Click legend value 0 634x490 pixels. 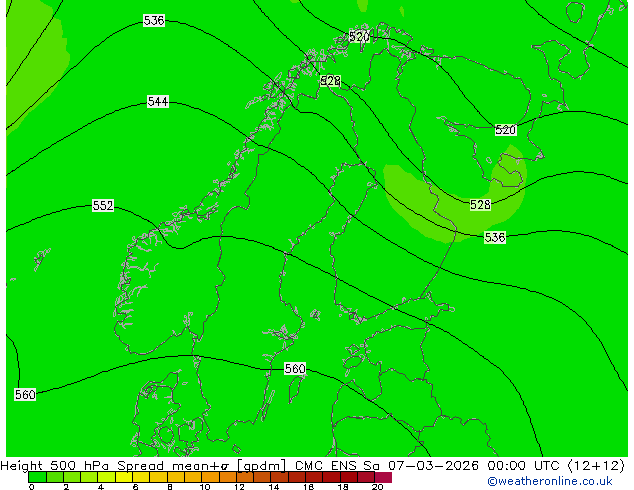(32, 487)
